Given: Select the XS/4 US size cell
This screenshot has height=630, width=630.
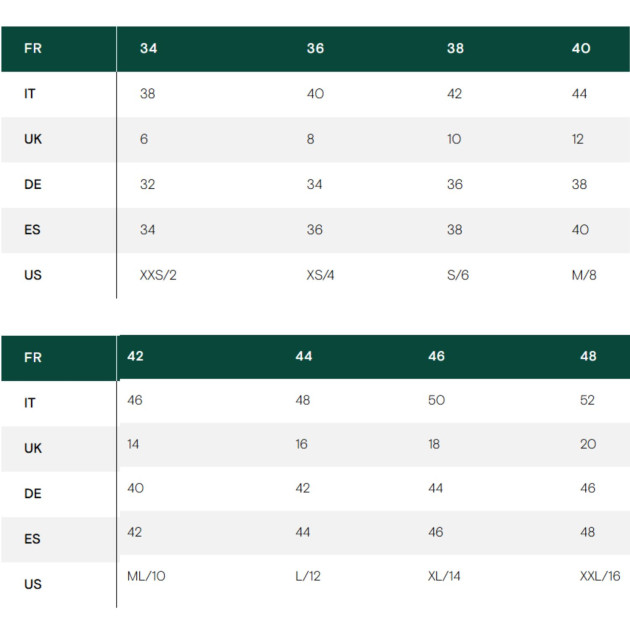Looking at the screenshot, I should (x=320, y=275).
